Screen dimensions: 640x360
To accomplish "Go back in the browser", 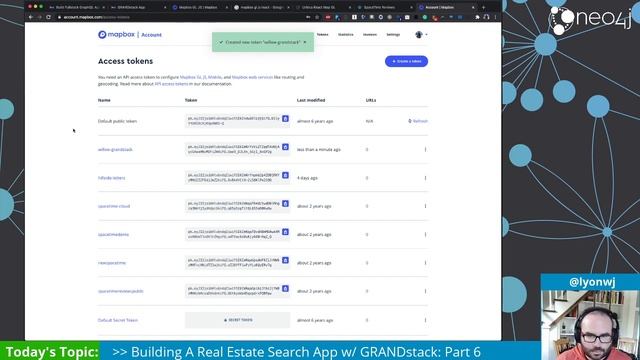I will click(x=31, y=17).
